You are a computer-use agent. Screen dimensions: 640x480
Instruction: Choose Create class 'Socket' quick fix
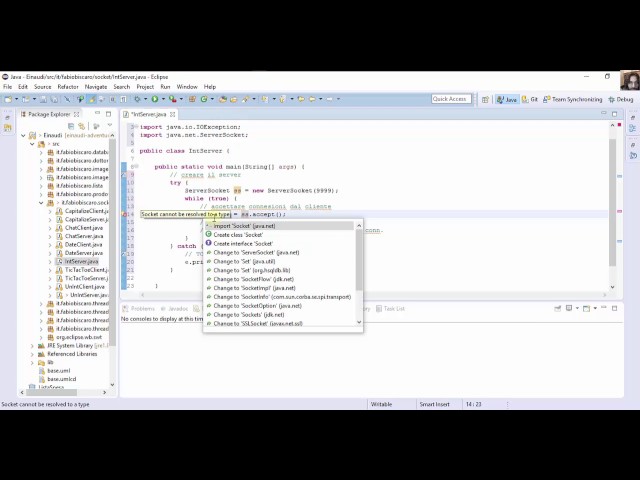click(x=279, y=235)
